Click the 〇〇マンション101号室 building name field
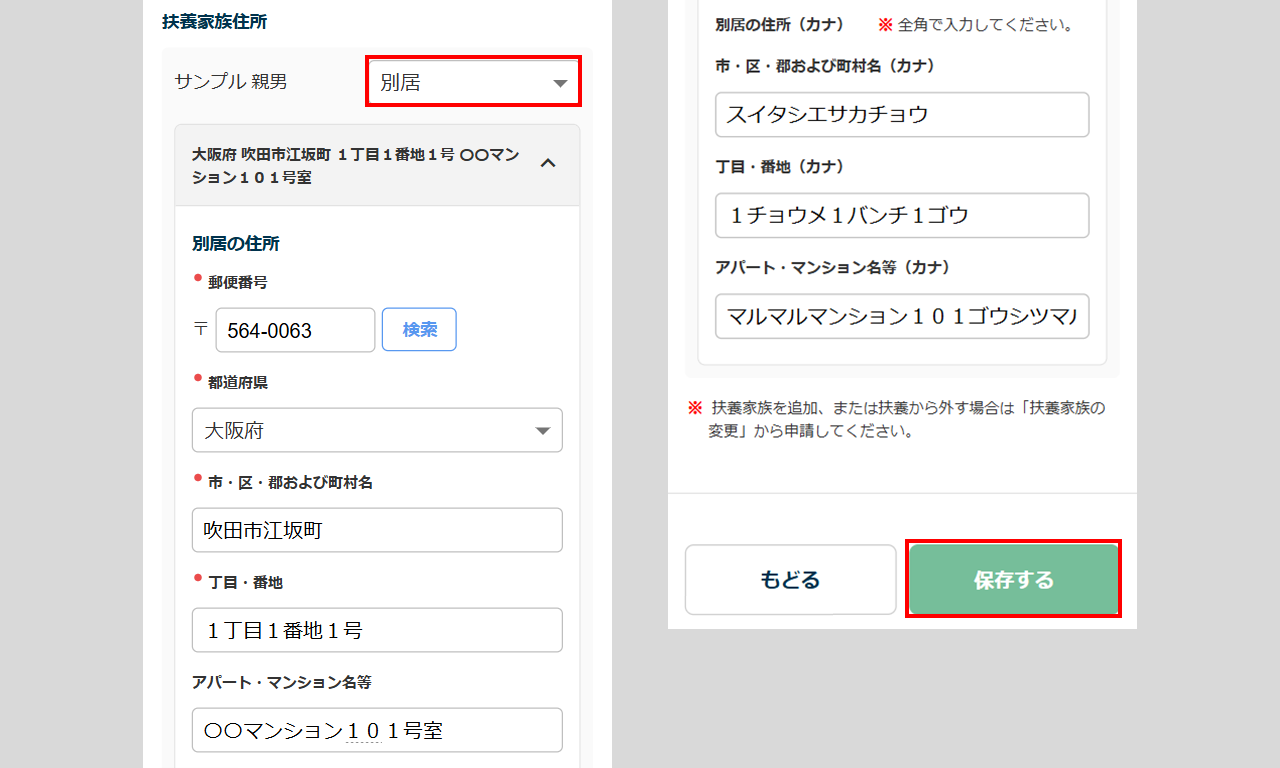Viewport: 1280px width, 768px height. coord(377,730)
